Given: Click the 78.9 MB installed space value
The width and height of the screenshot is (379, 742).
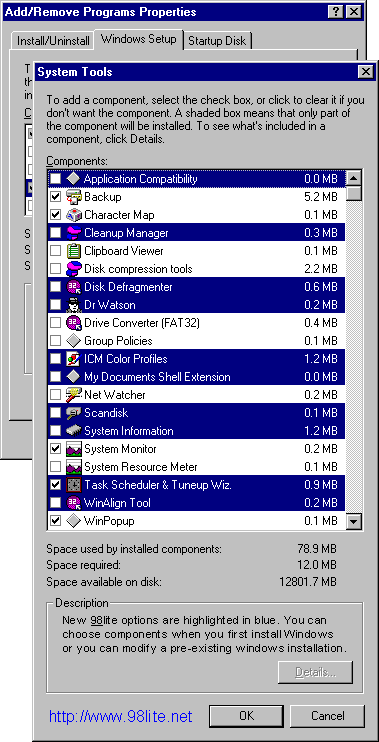Looking at the screenshot, I should pyautogui.click(x=317, y=549).
